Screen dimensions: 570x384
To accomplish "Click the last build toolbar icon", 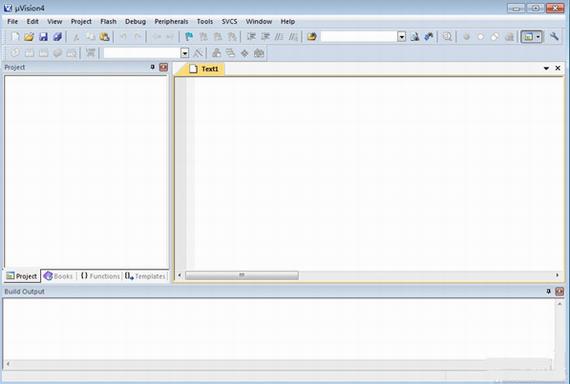I will click(x=259, y=53).
